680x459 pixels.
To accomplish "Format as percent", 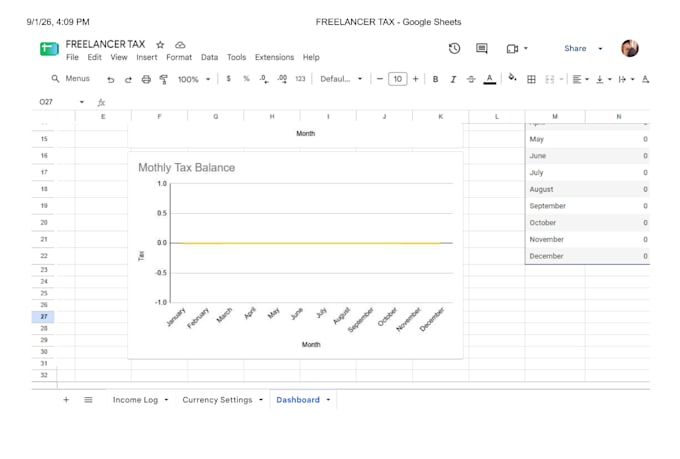I will [246, 79].
